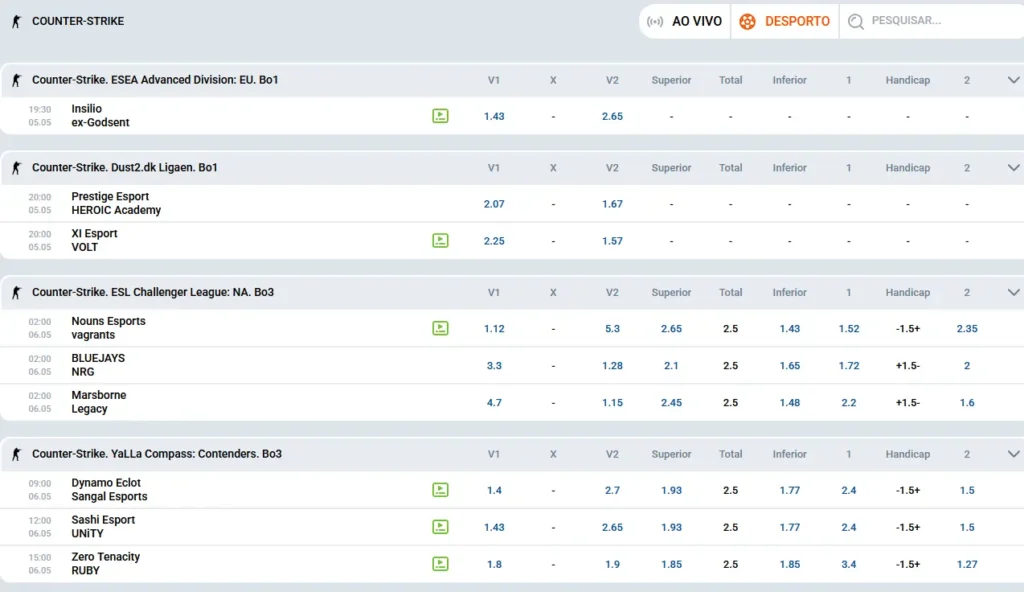Focus the PESQUISAR search field
Image resolution: width=1024 pixels, height=592 pixels.
[x=932, y=22]
